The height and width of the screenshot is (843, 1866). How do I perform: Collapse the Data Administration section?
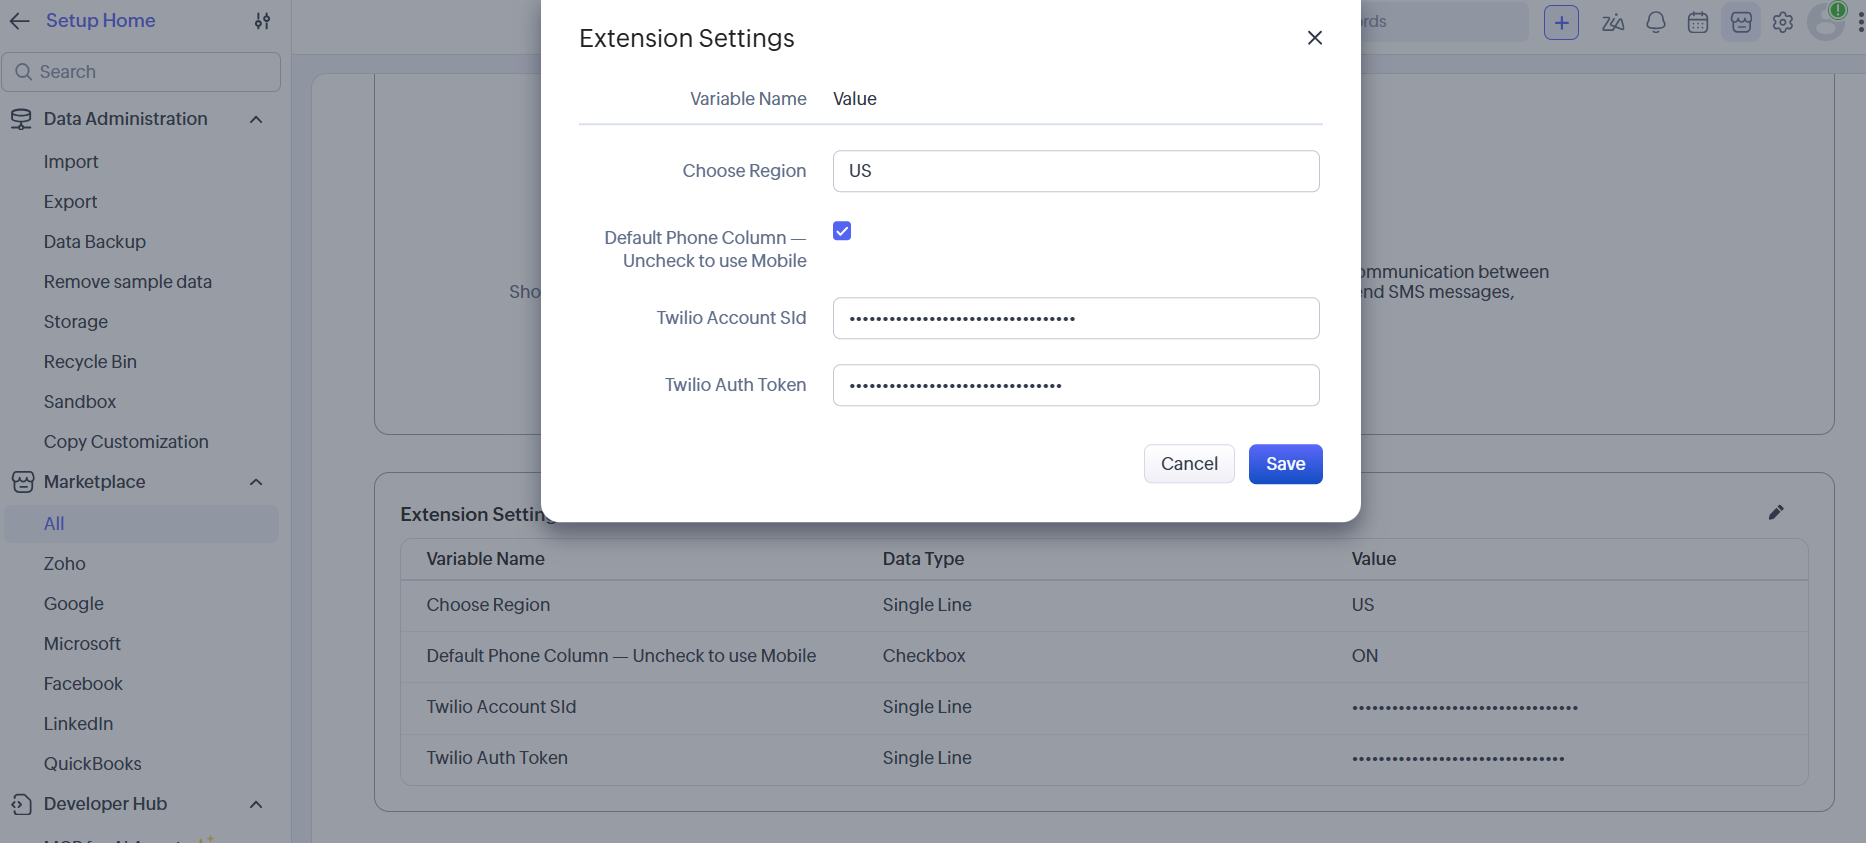pos(256,119)
